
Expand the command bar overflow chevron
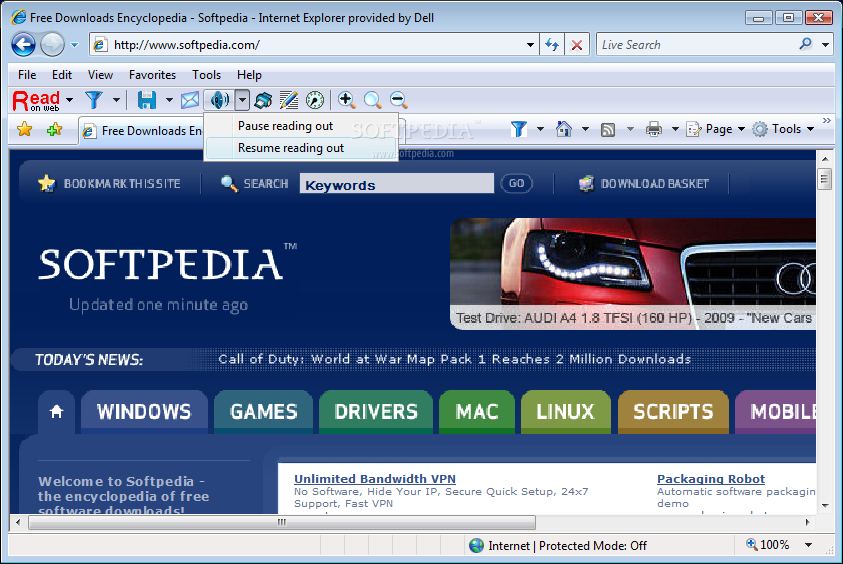827,120
